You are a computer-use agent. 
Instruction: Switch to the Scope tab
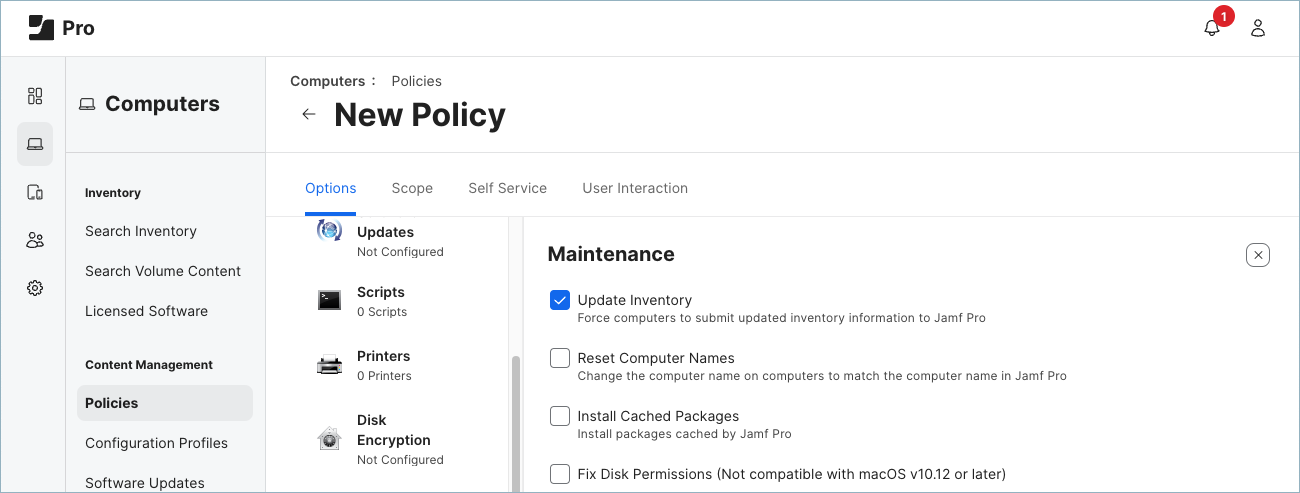(x=412, y=188)
